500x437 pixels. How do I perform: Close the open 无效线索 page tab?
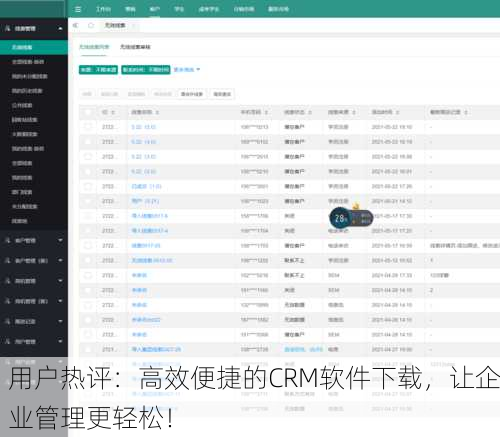coord(133,25)
